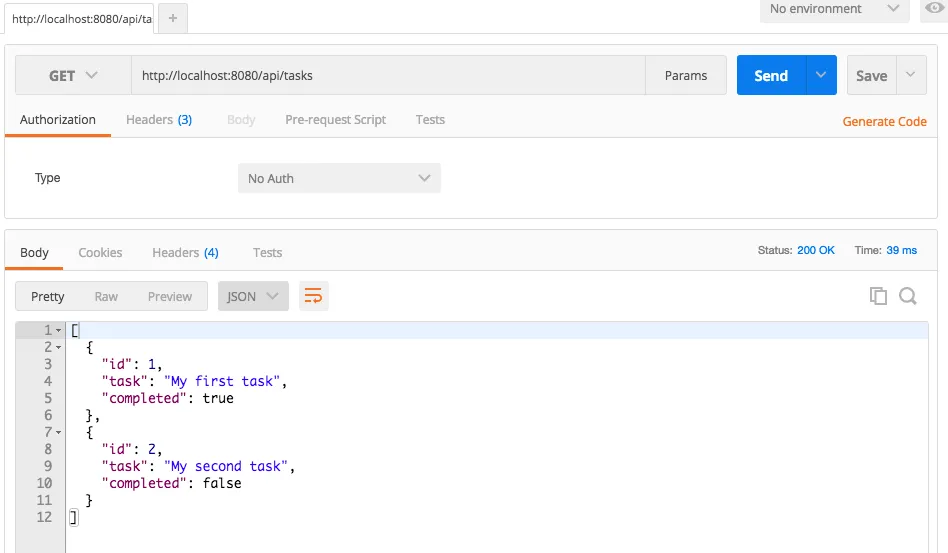Expand the No Auth type dropdown
Image resolution: width=948 pixels, height=553 pixels.
point(339,178)
